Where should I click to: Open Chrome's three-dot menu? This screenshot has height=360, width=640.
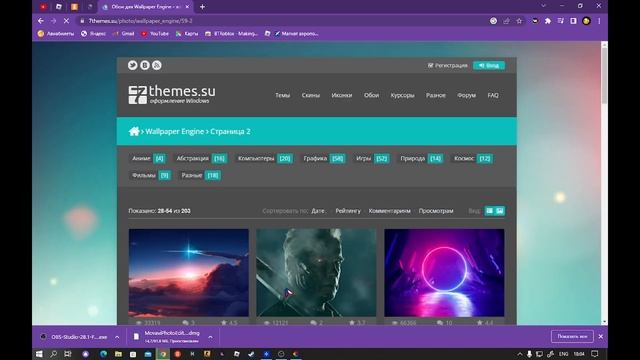(599, 21)
